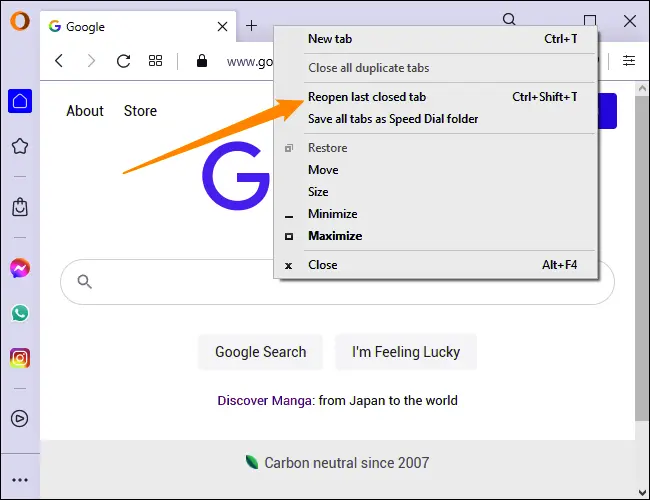650x500 pixels.
Task: Select Maximize in the context menu
Action: [x=436, y=236]
